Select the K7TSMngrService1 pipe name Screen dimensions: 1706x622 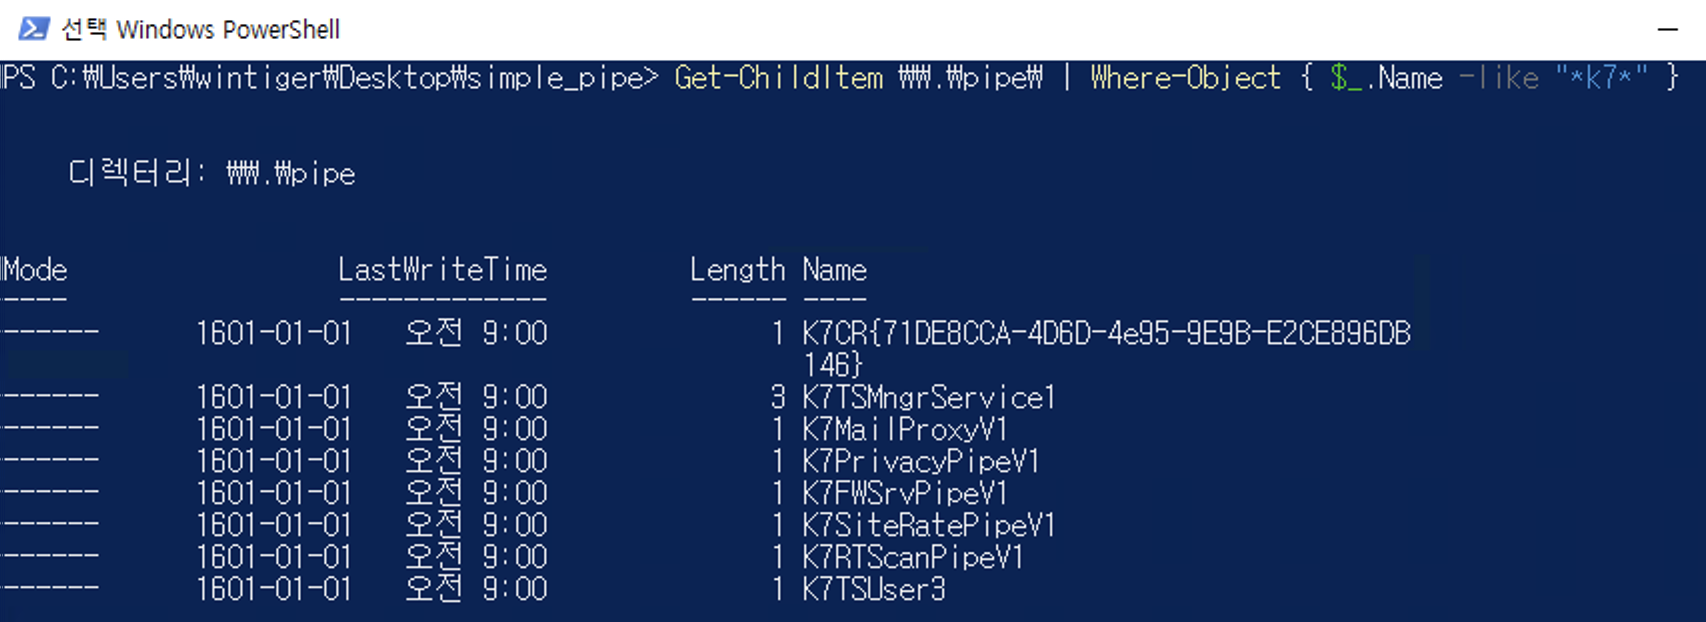tap(928, 398)
